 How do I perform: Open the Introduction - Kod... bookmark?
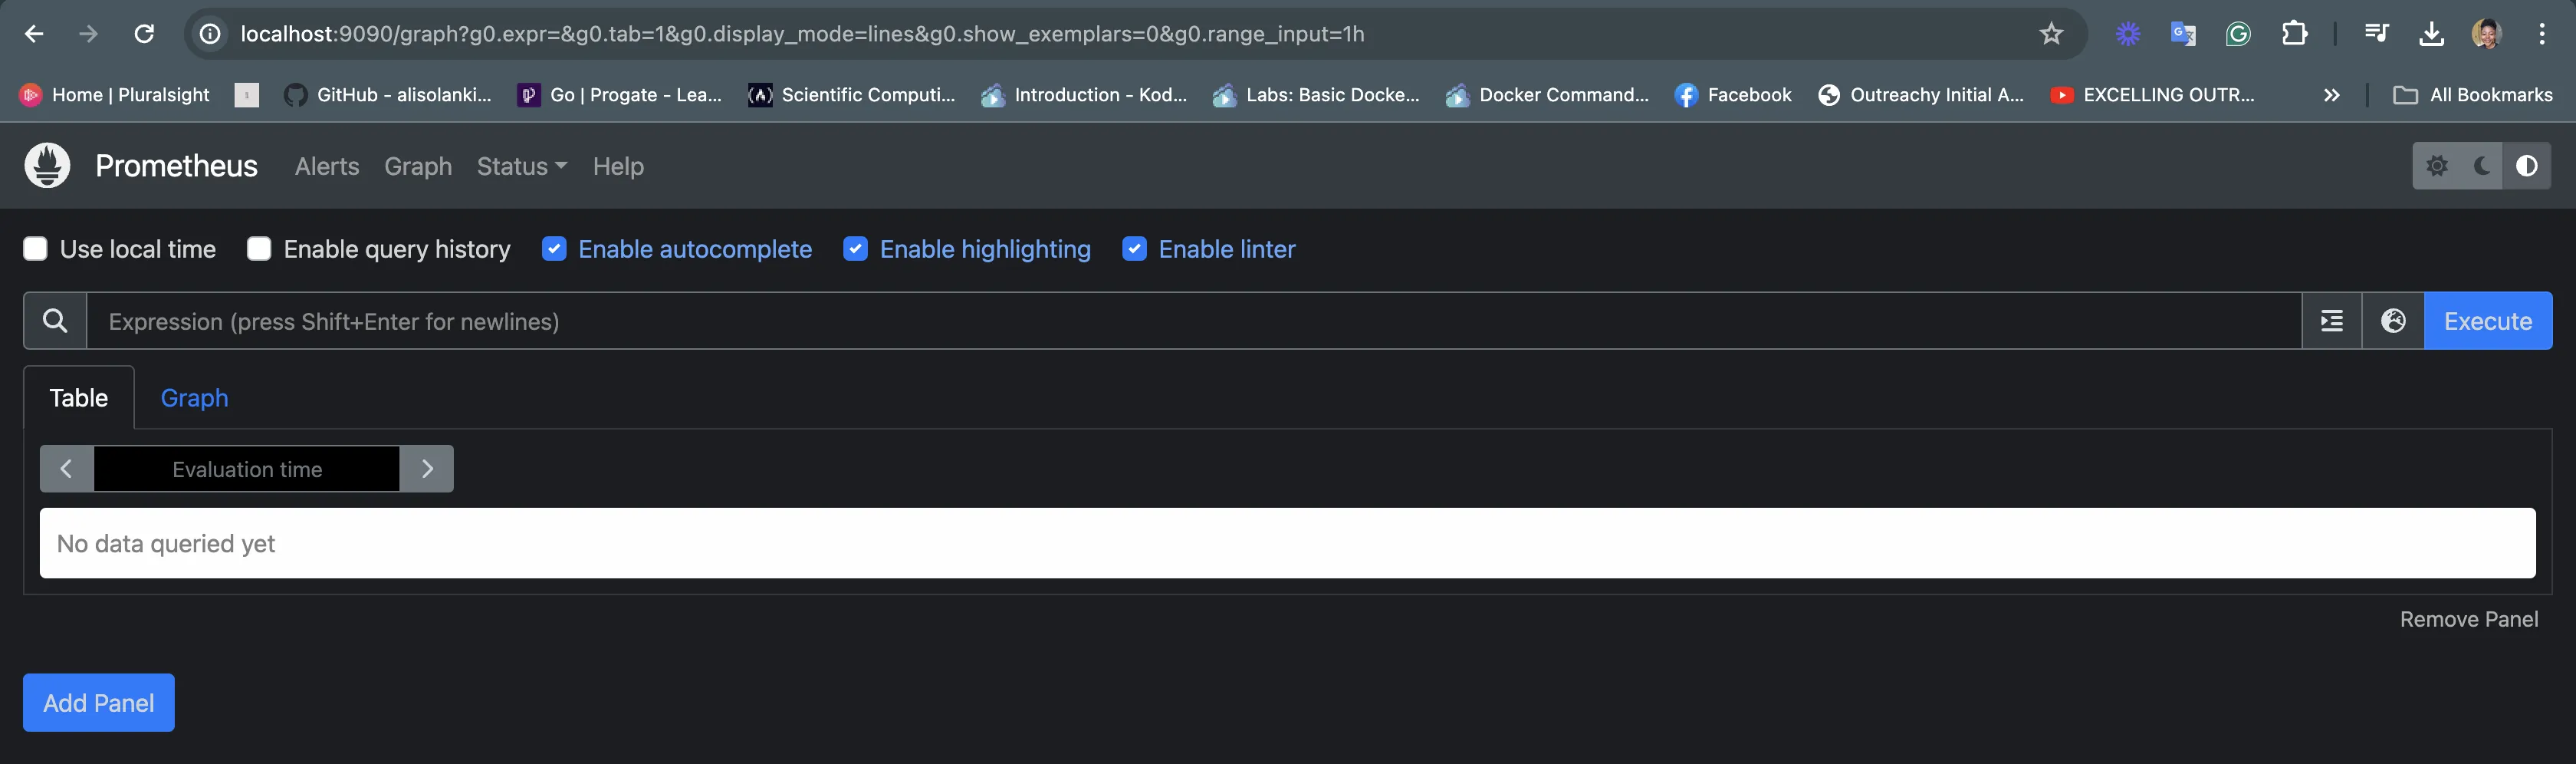click(1084, 95)
